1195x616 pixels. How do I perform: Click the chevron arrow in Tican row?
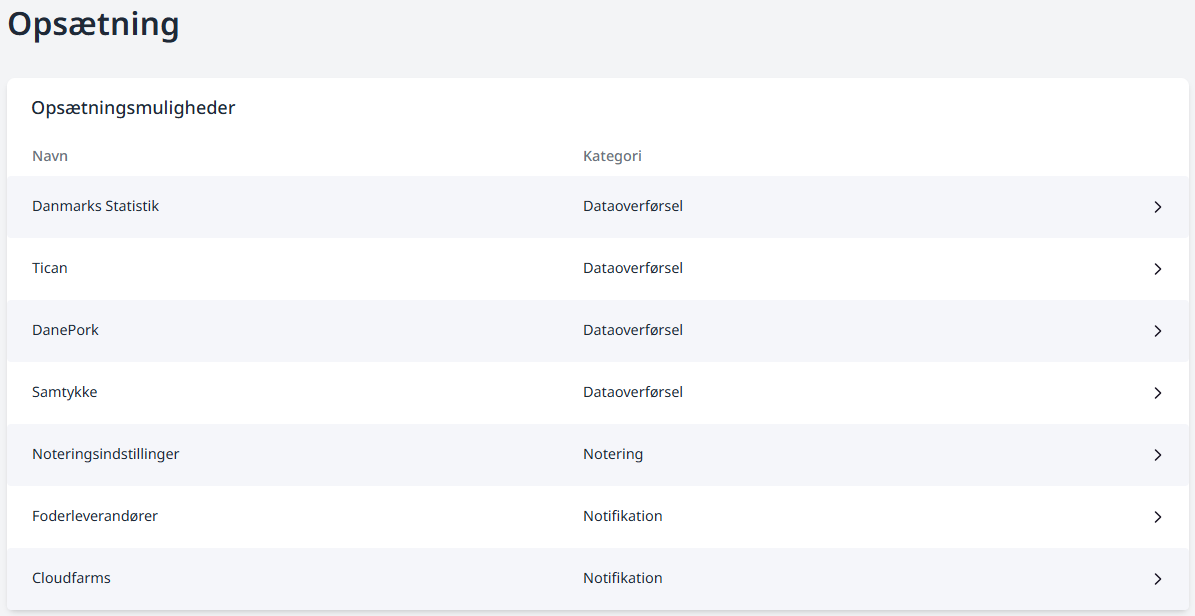(1157, 269)
